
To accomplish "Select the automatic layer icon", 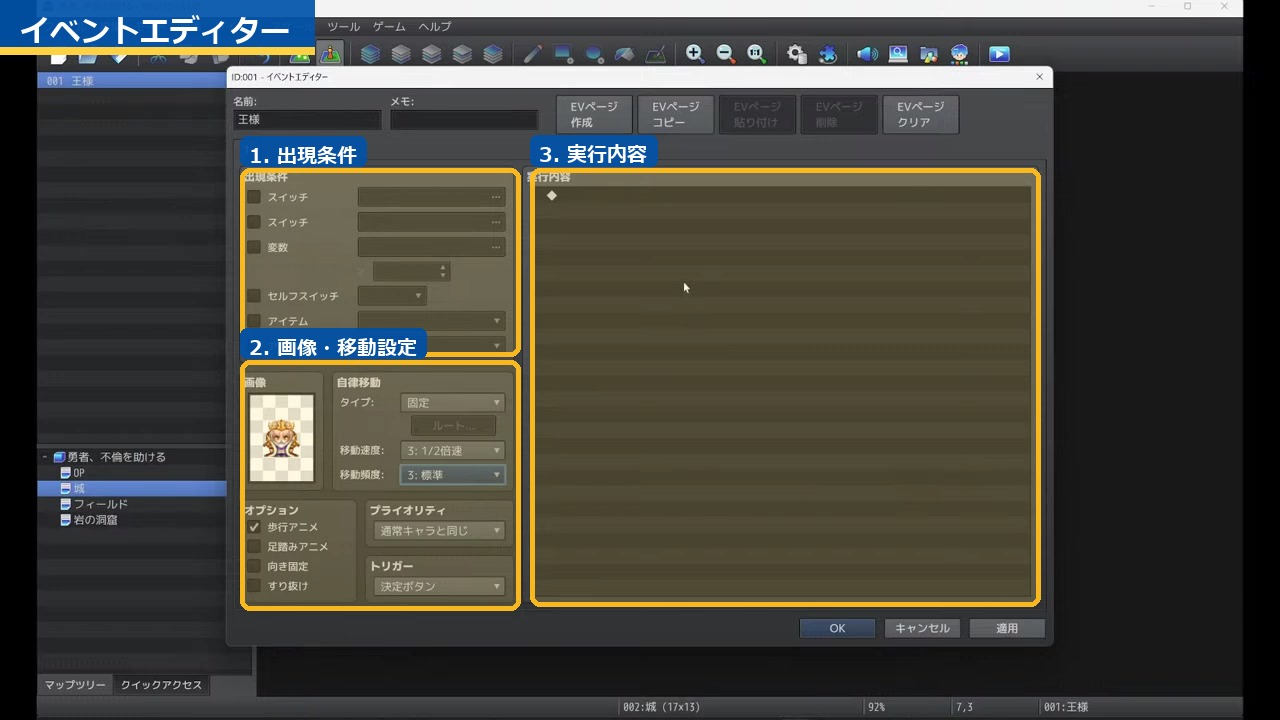I will 370,54.
